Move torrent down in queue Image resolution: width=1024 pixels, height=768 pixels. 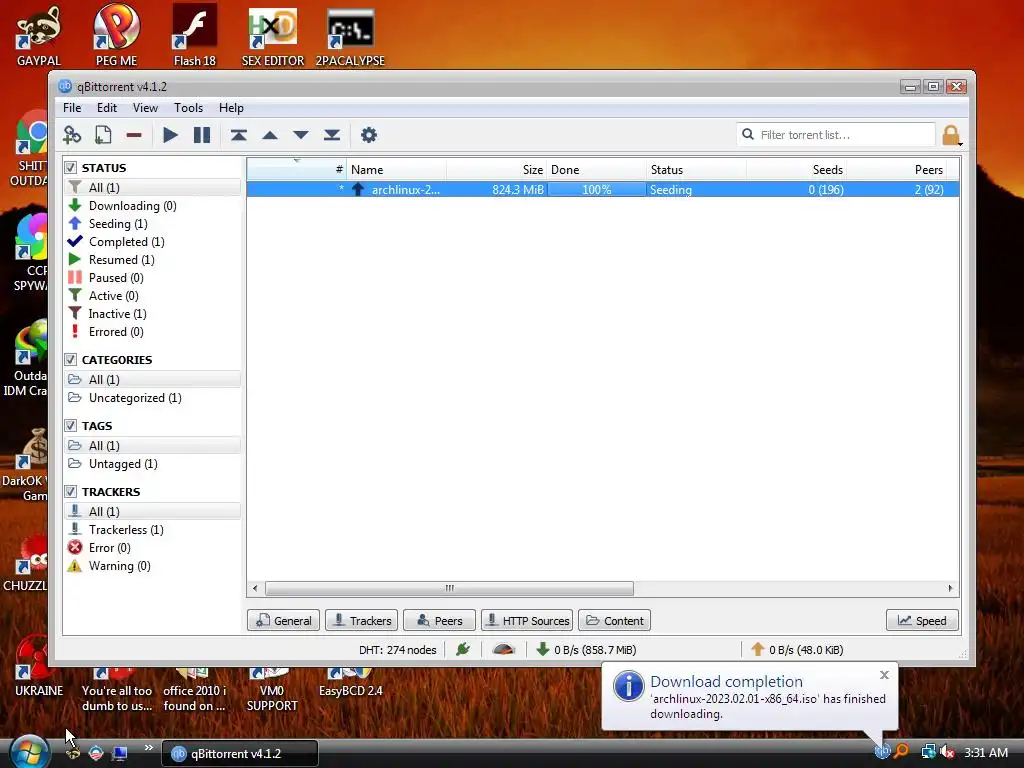tap(300, 135)
